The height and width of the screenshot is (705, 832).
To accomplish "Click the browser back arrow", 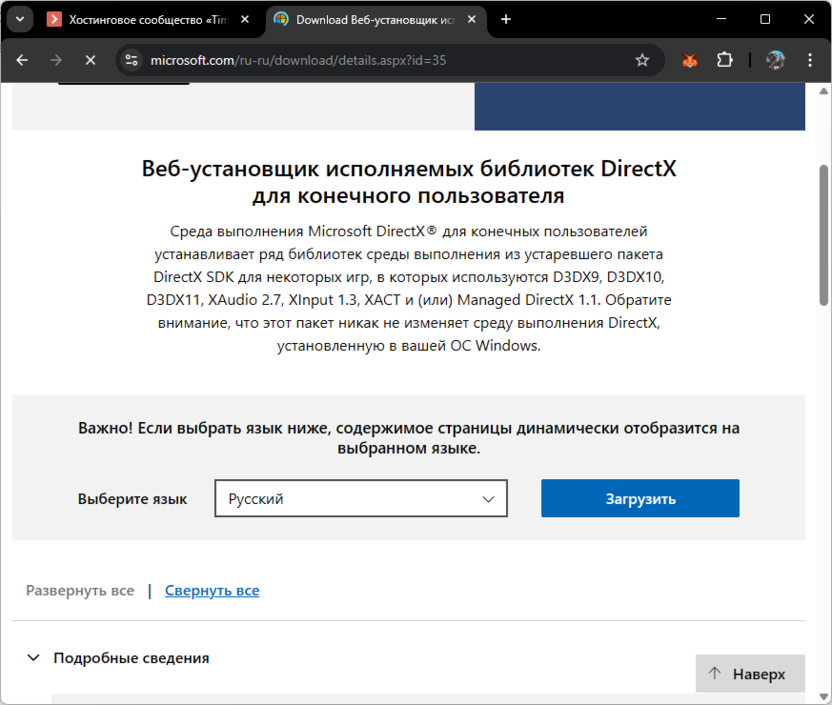I will pos(22,60).
